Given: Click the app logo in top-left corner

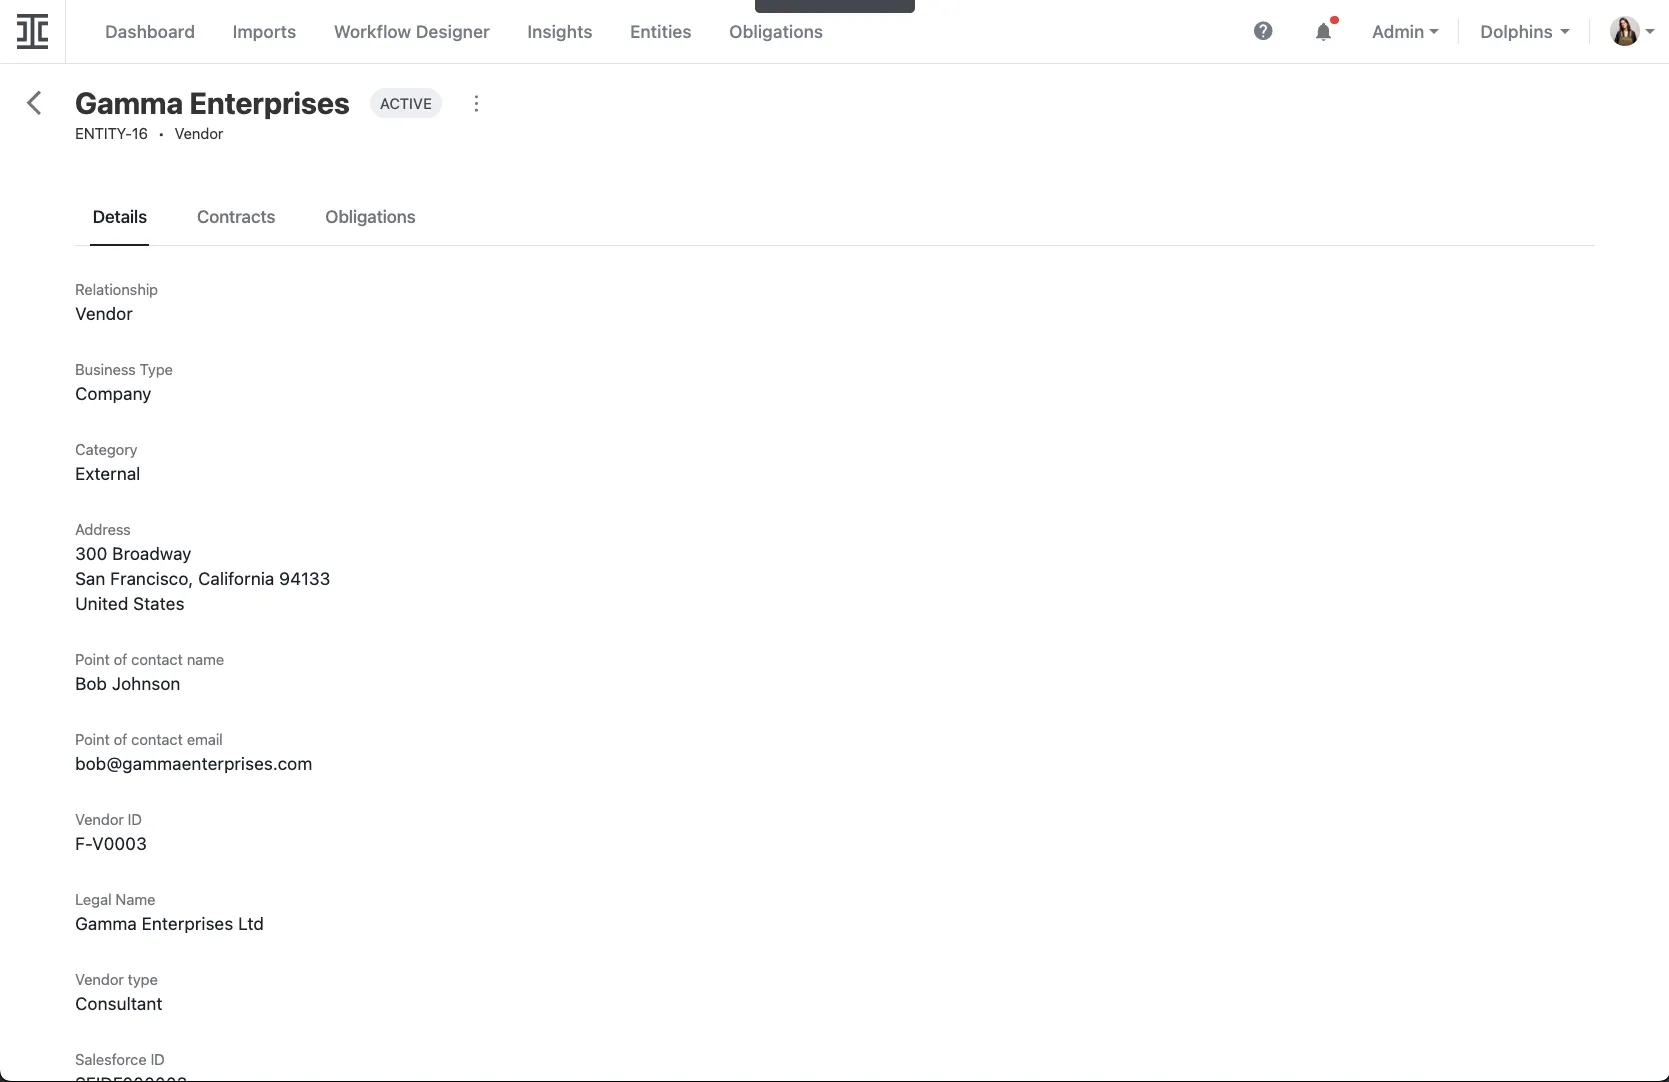Looking at the screenshot, I should tap(32, 32).
